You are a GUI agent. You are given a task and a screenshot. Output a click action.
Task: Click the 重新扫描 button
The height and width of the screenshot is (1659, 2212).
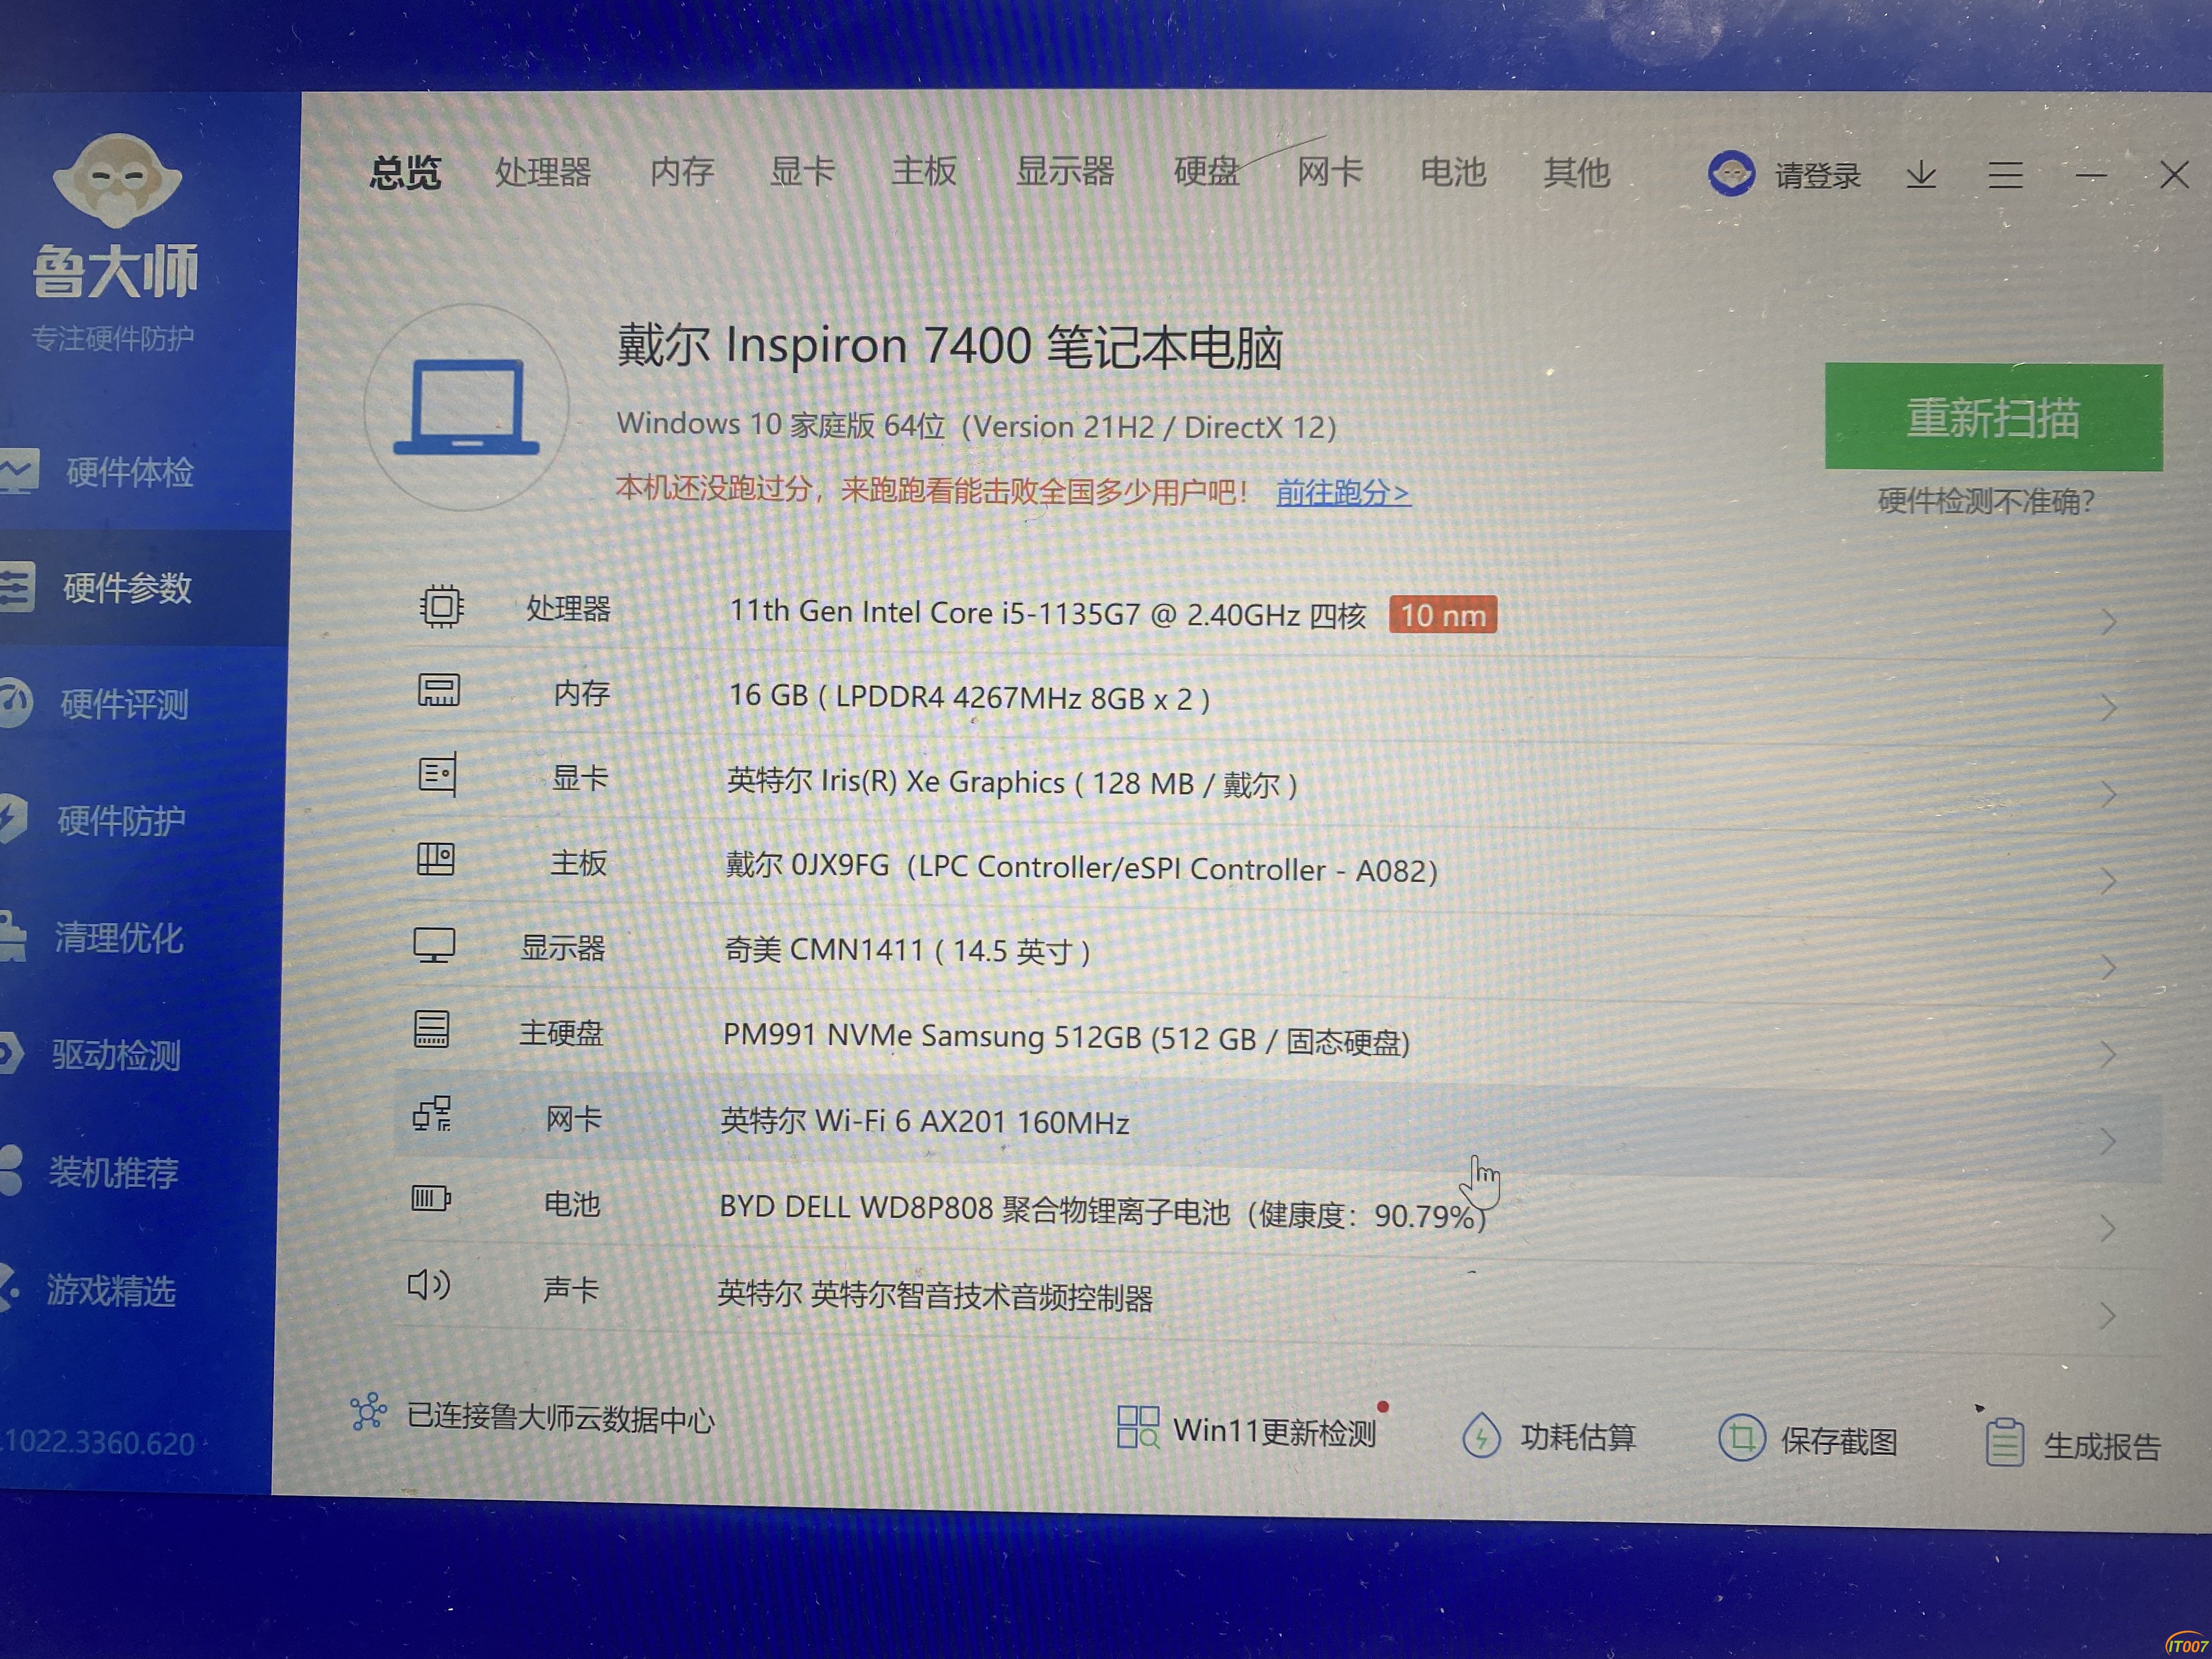(x=1993, y=417)
